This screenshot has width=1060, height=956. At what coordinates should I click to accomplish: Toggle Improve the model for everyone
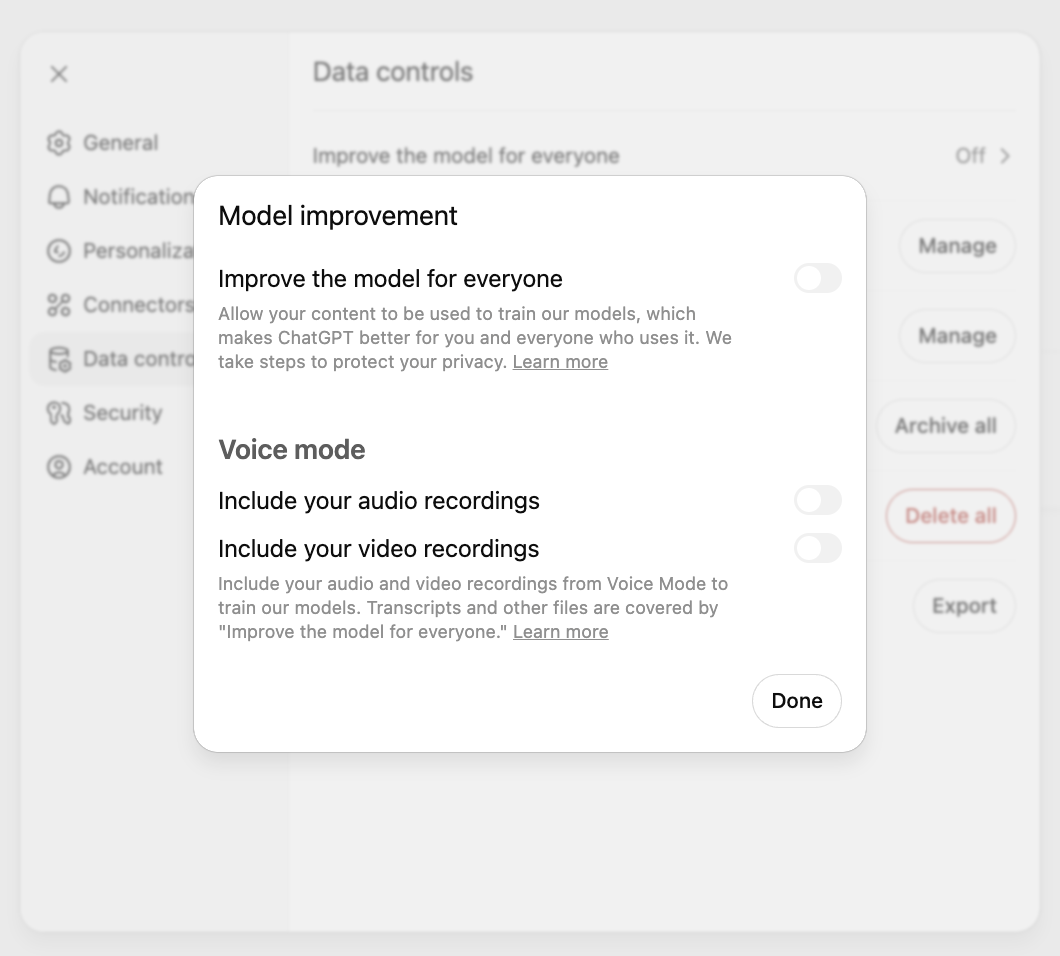pyautogui.click(x=817, y=278)
